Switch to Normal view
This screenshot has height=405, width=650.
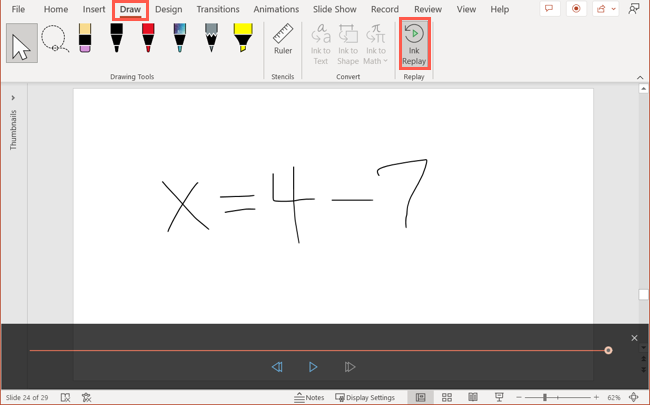[420, 398]
